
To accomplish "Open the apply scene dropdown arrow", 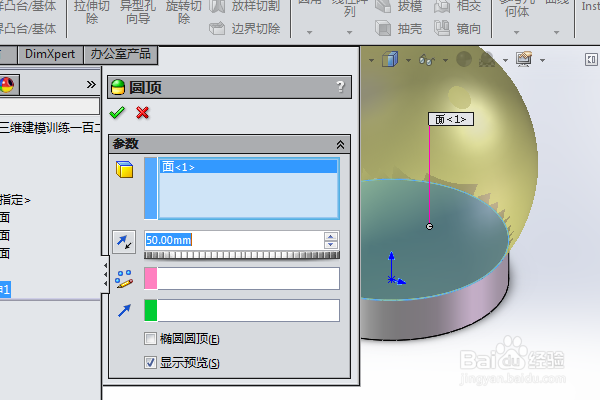I will [x=505, y=60].
